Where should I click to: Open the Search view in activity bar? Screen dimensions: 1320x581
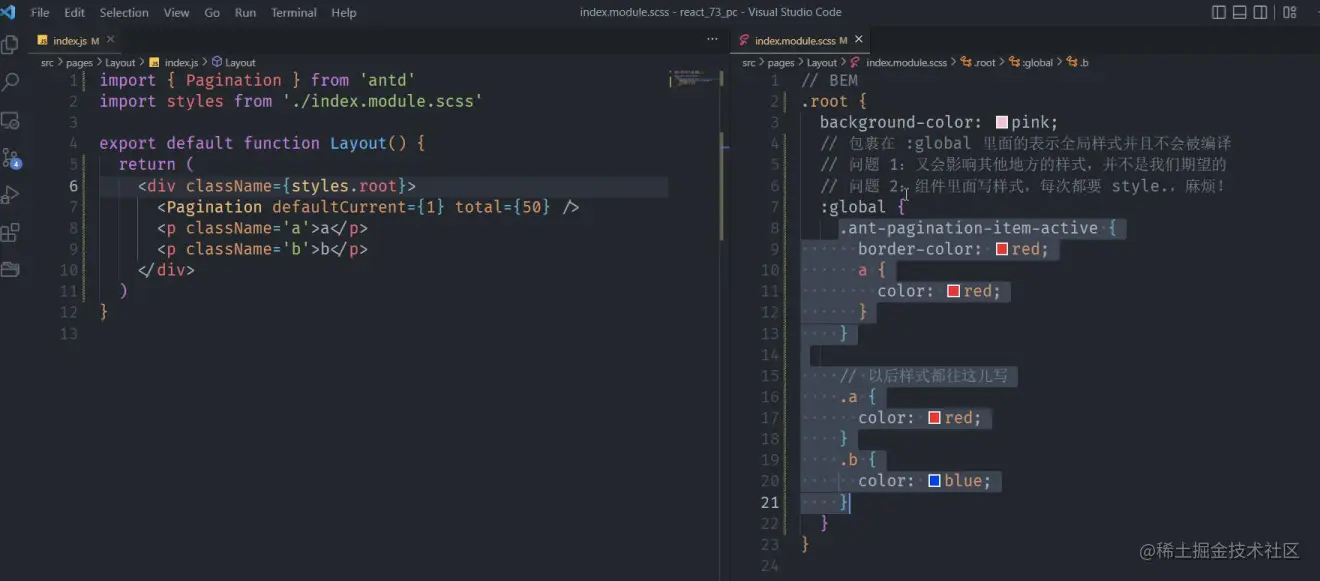[10, 82]
